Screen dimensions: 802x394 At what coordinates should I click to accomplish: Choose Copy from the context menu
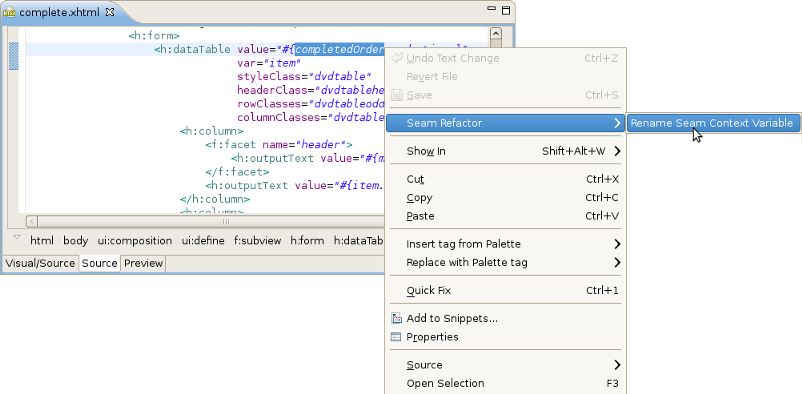pos(505,198)
